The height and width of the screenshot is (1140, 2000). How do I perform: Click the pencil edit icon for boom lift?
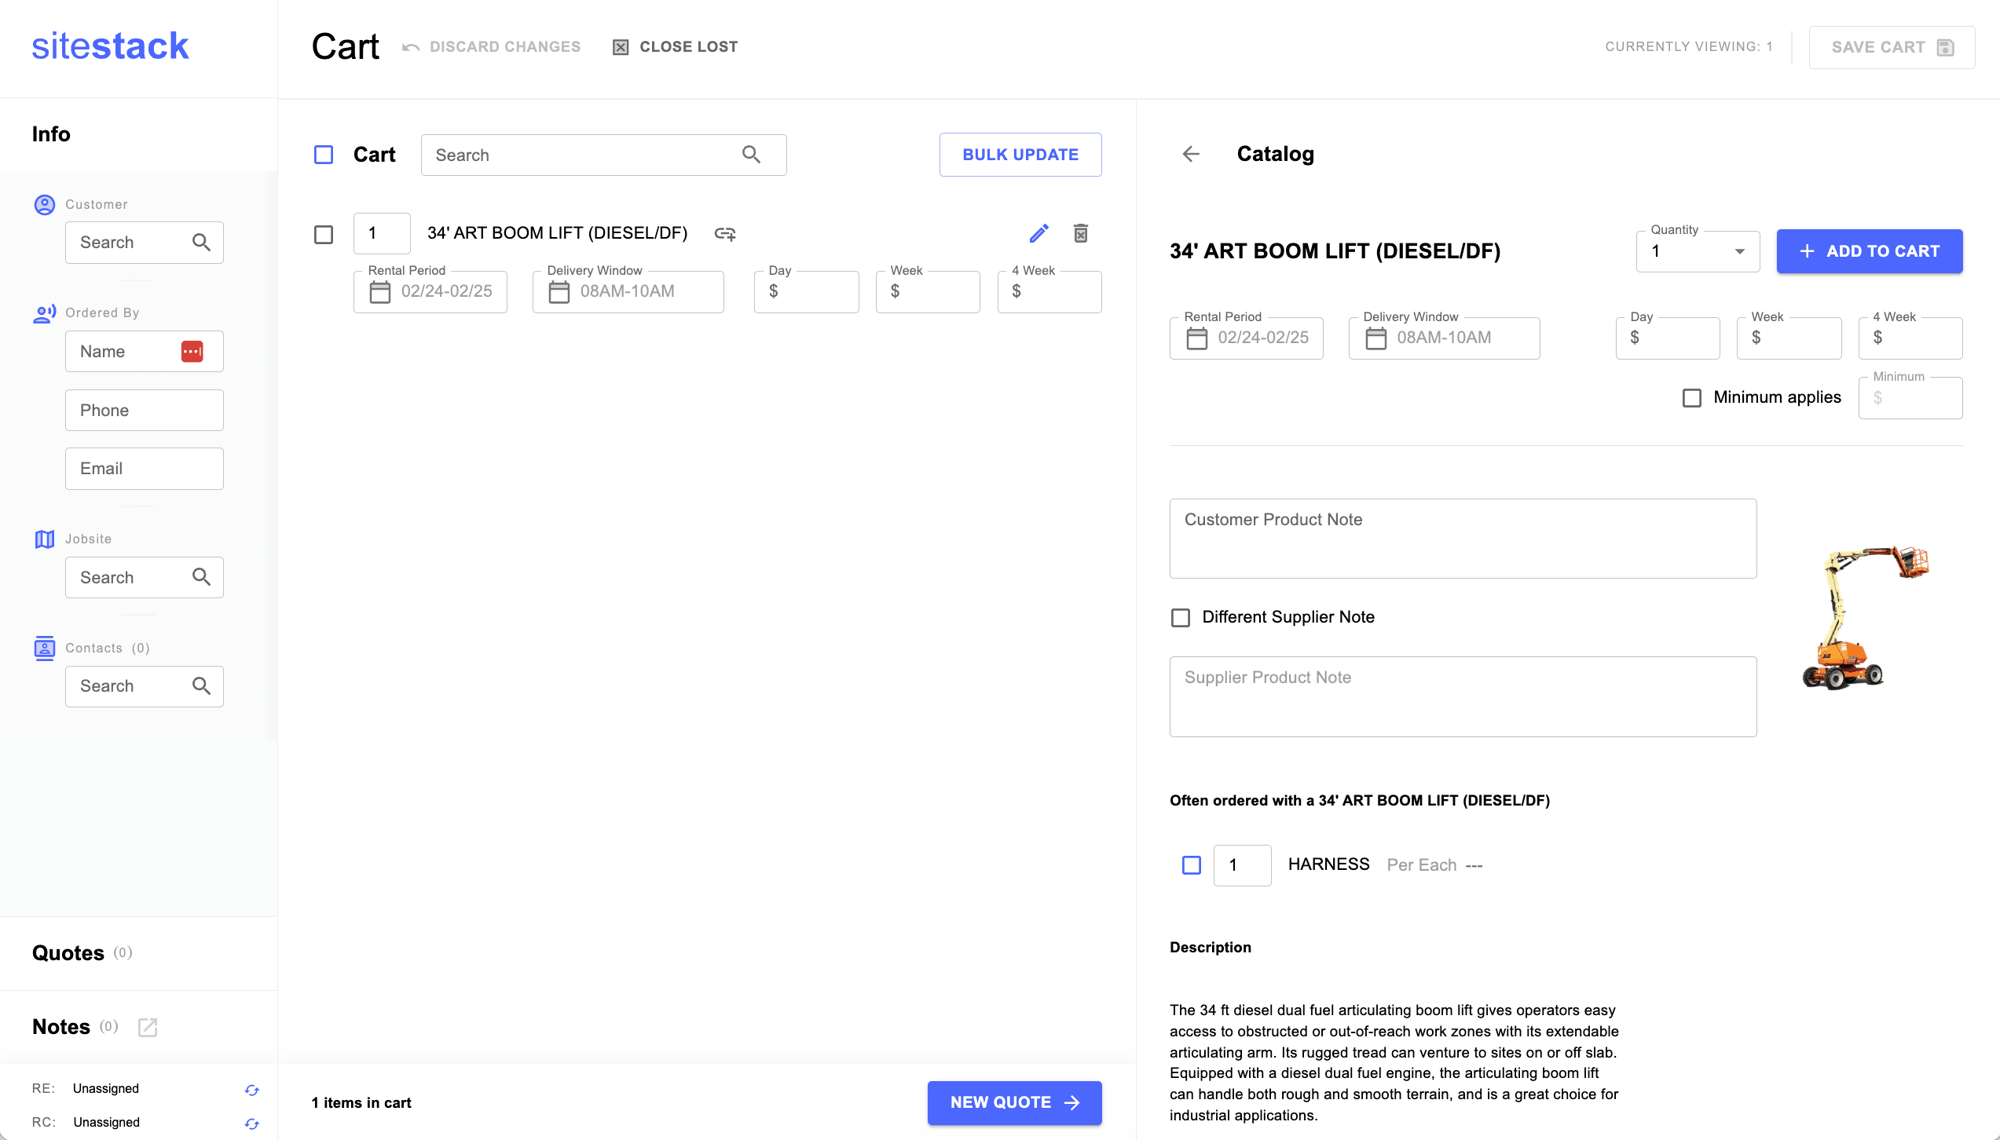pos(1039,234)
